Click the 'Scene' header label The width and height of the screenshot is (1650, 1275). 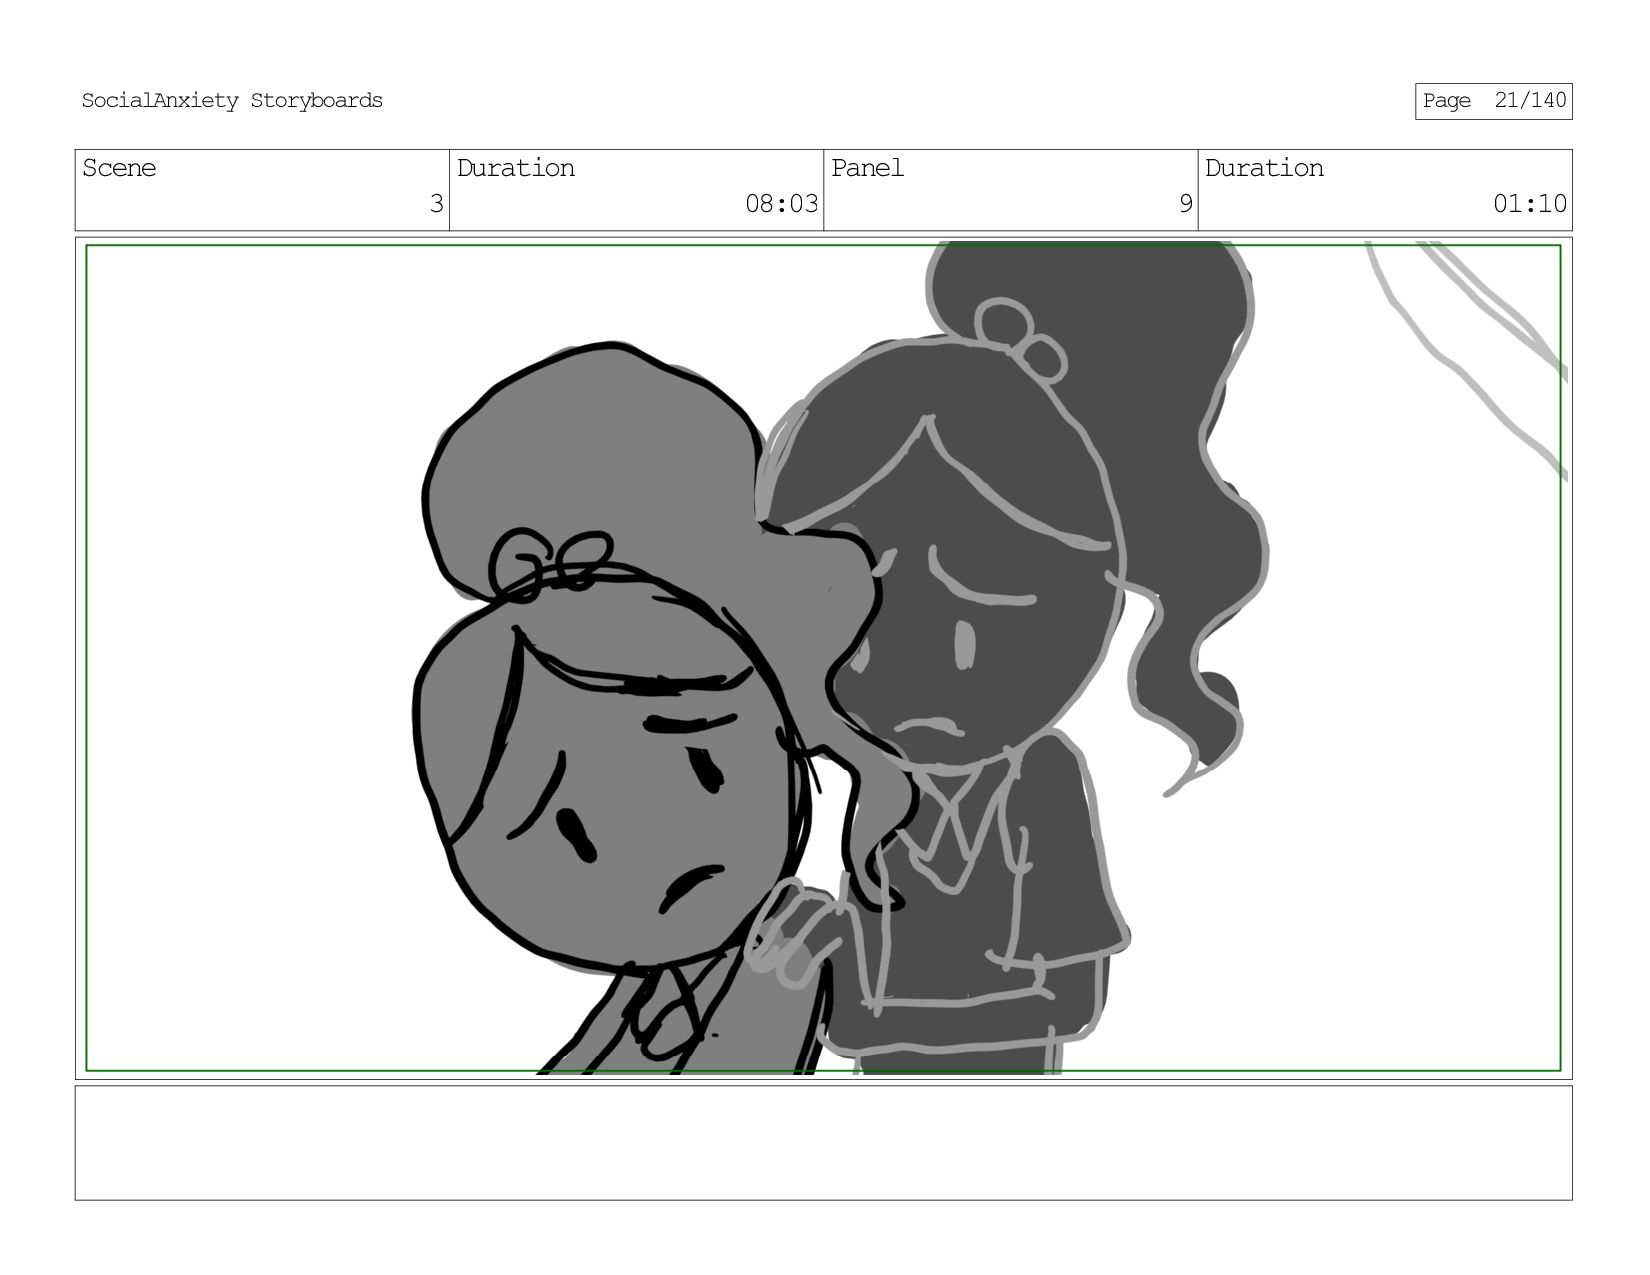click(119, 168)
